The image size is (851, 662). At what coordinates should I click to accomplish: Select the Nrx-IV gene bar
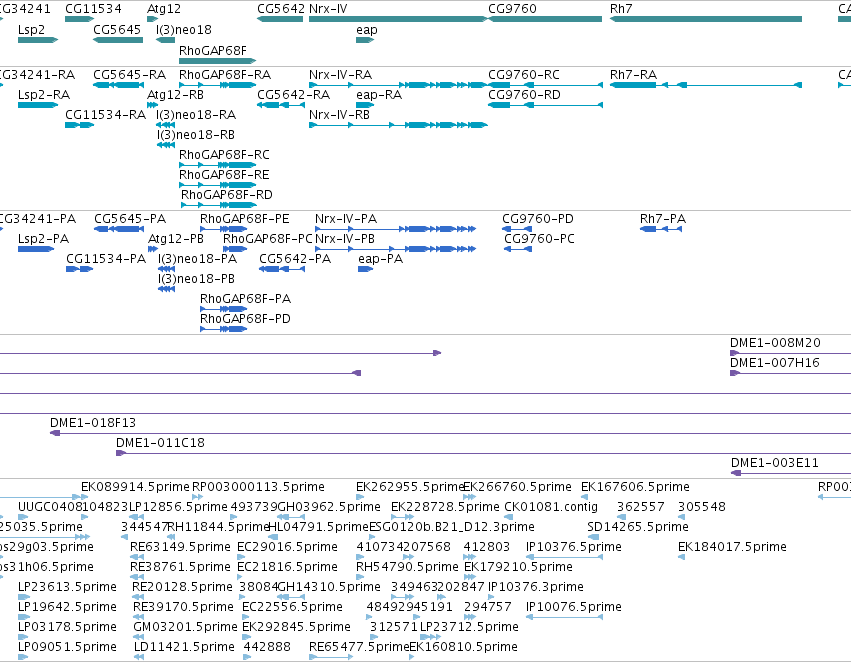tap(398, 19)
